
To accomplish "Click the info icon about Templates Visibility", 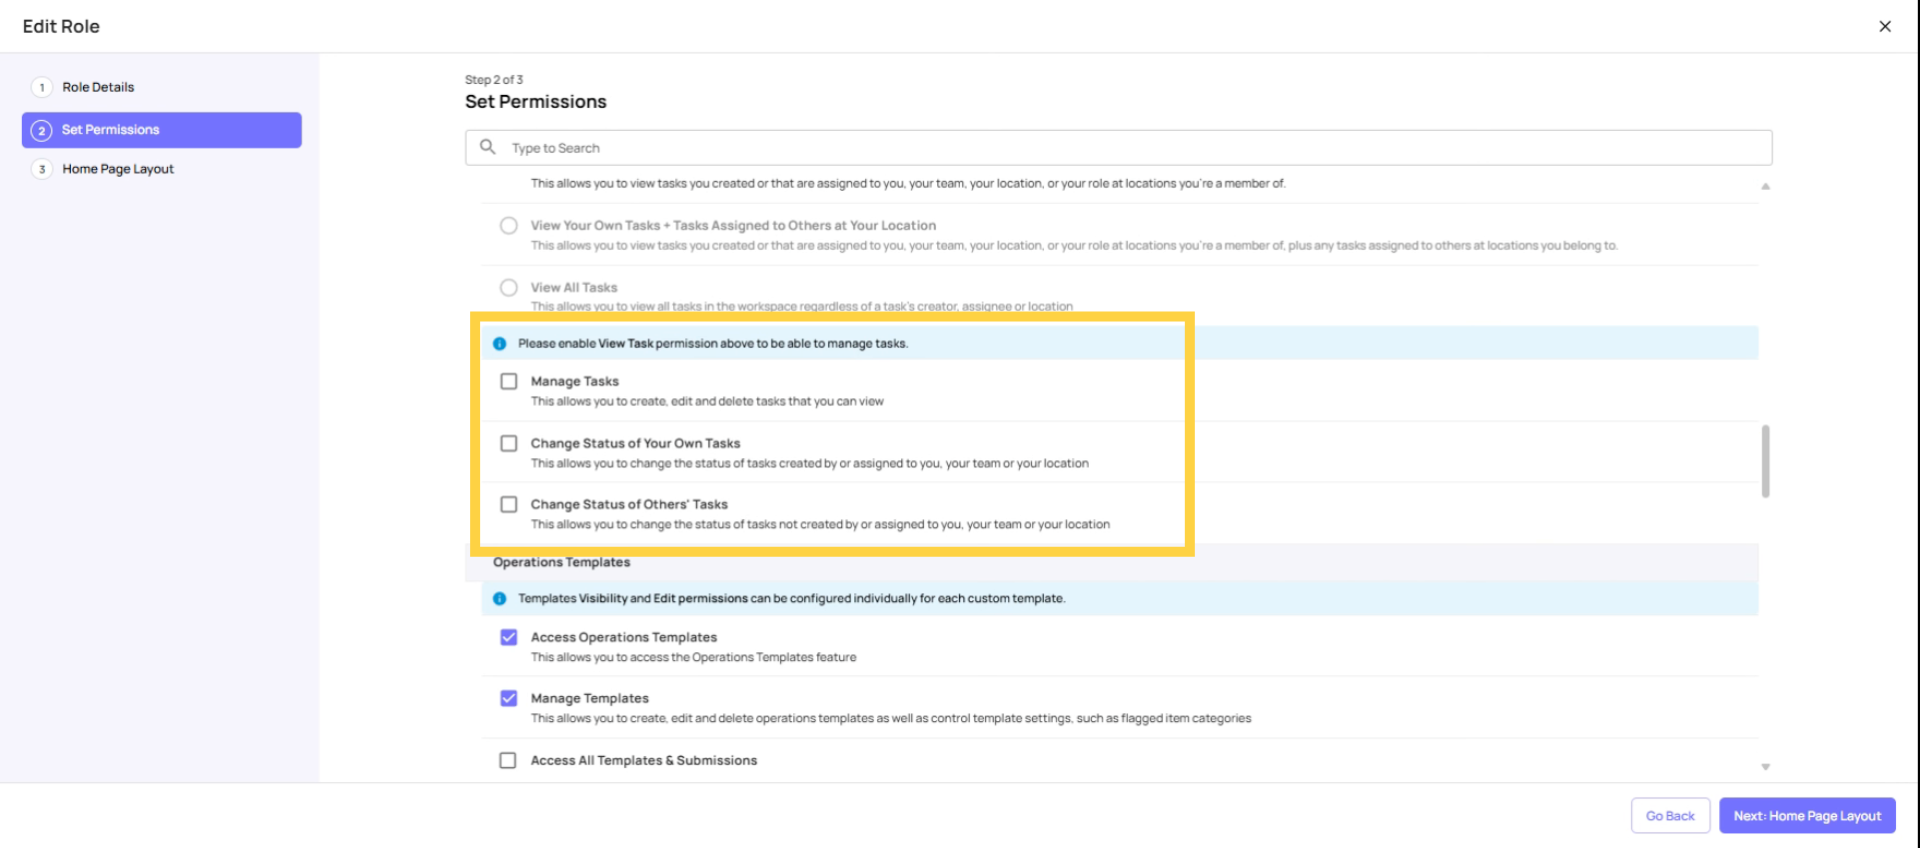I will click(x=501, y=598).
